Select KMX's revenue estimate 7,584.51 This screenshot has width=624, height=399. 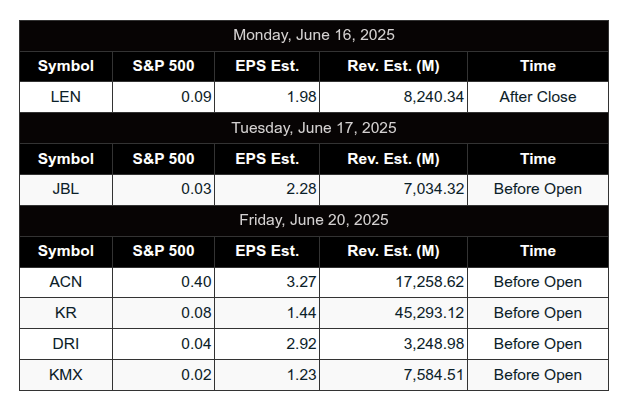(434, 375)
